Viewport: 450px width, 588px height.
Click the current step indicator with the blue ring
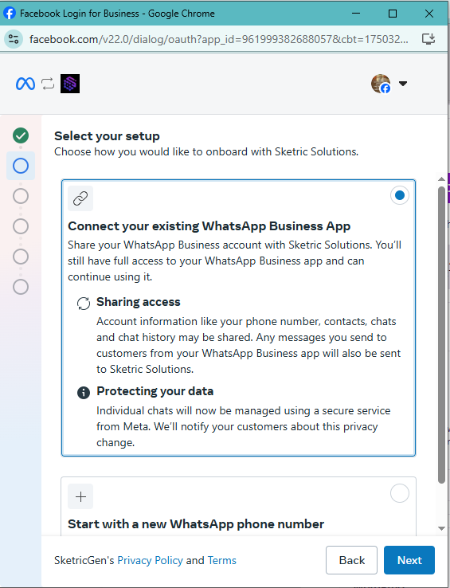[21, 165]
